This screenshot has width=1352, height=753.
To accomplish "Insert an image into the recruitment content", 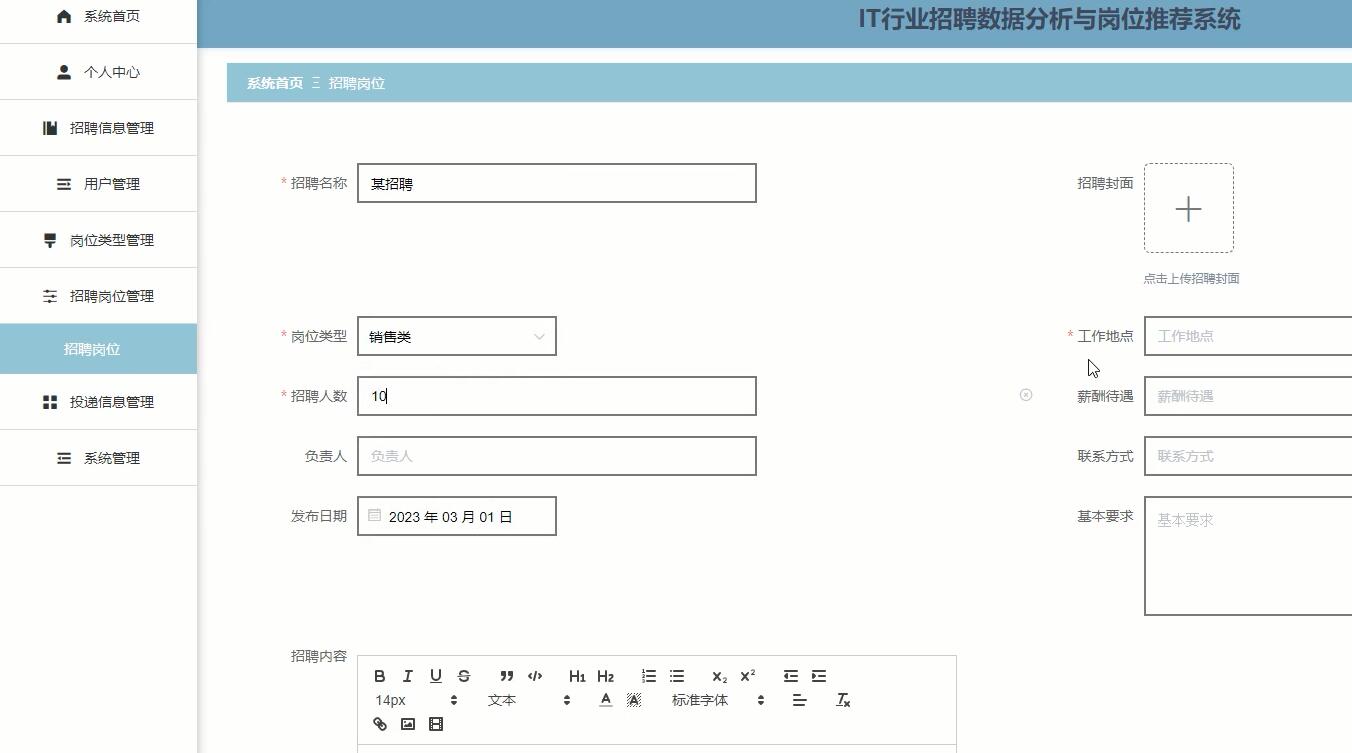I will [x=407, y=723].
